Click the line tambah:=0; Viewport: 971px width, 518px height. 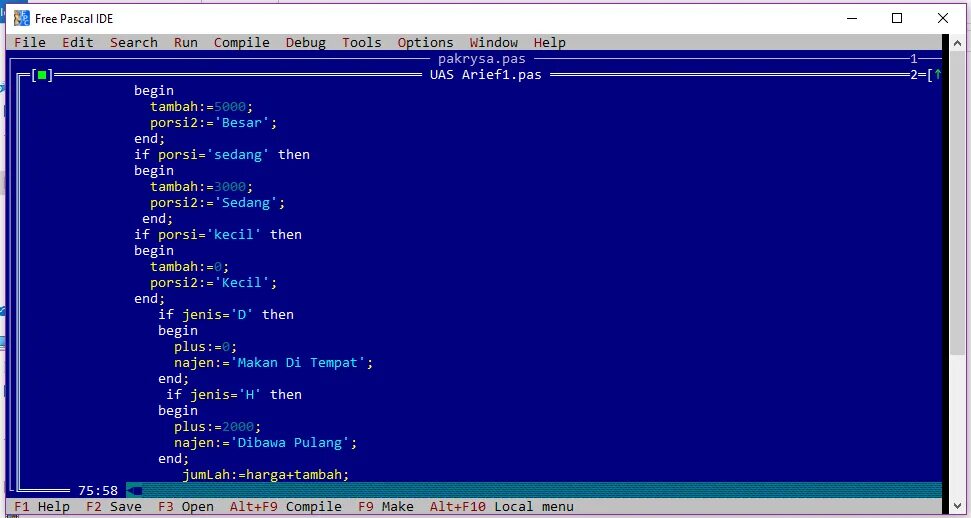(189, 266)
